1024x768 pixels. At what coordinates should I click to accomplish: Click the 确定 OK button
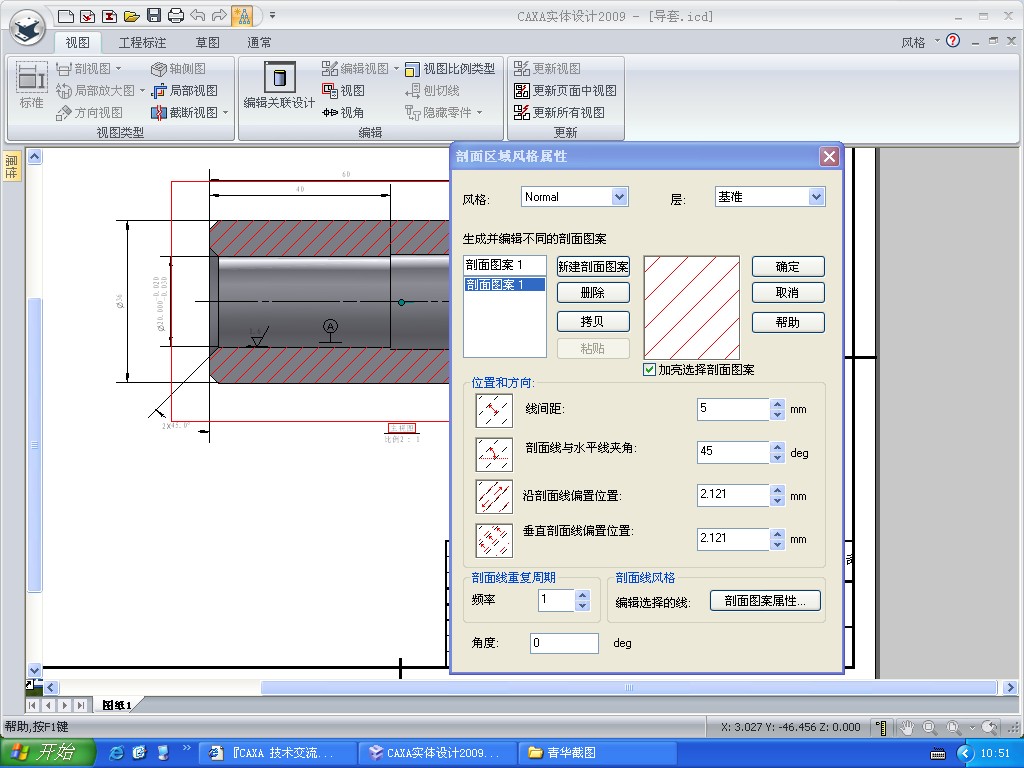[x=788, y=266]
